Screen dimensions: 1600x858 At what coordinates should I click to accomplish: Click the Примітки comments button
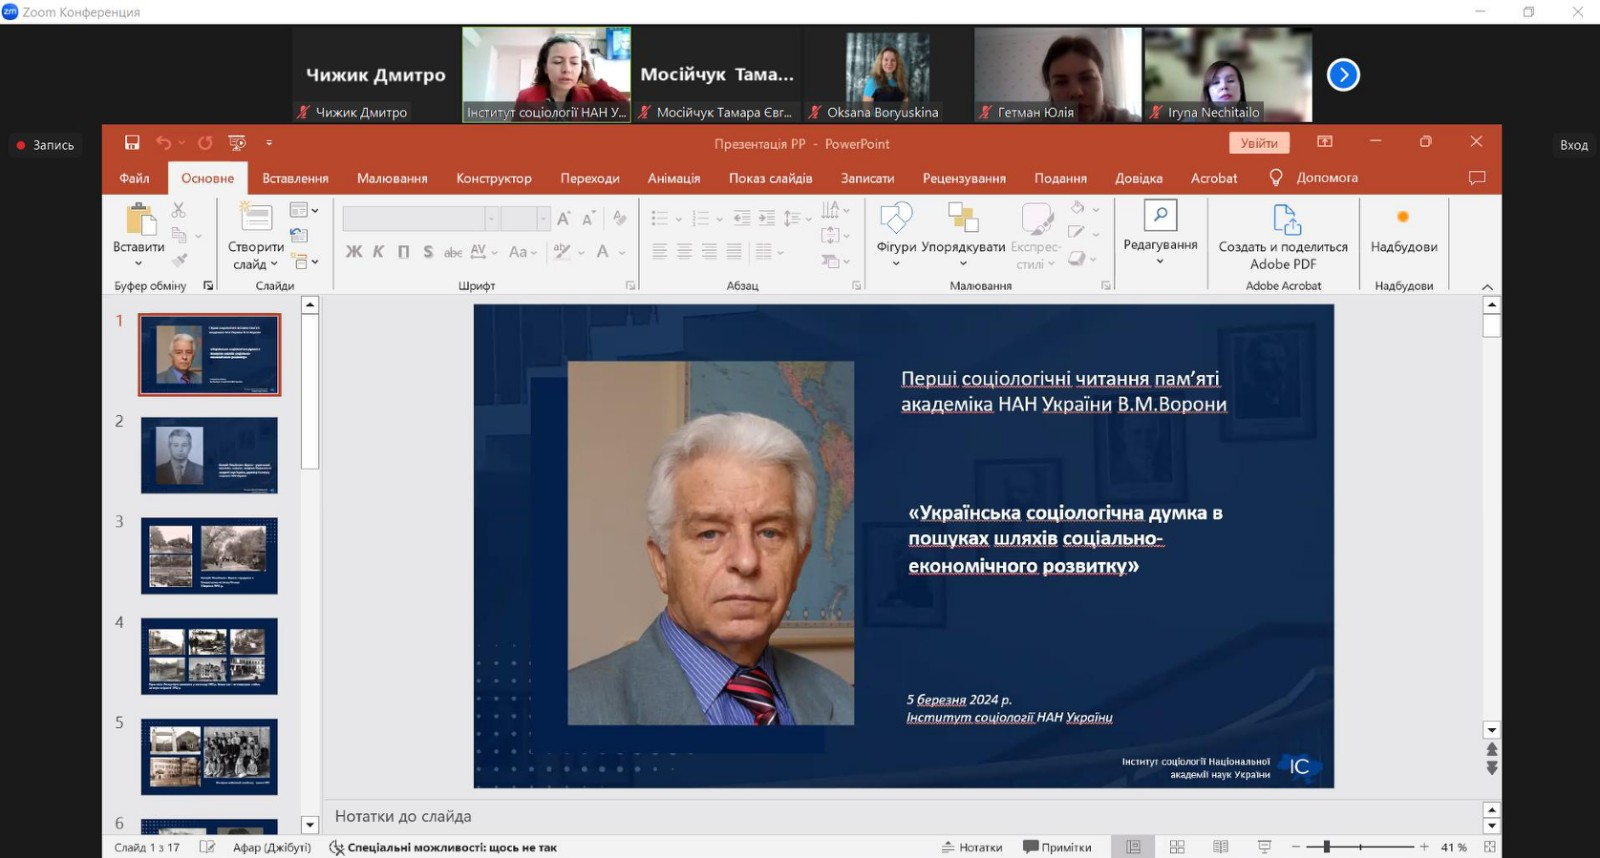(1057, 847)
